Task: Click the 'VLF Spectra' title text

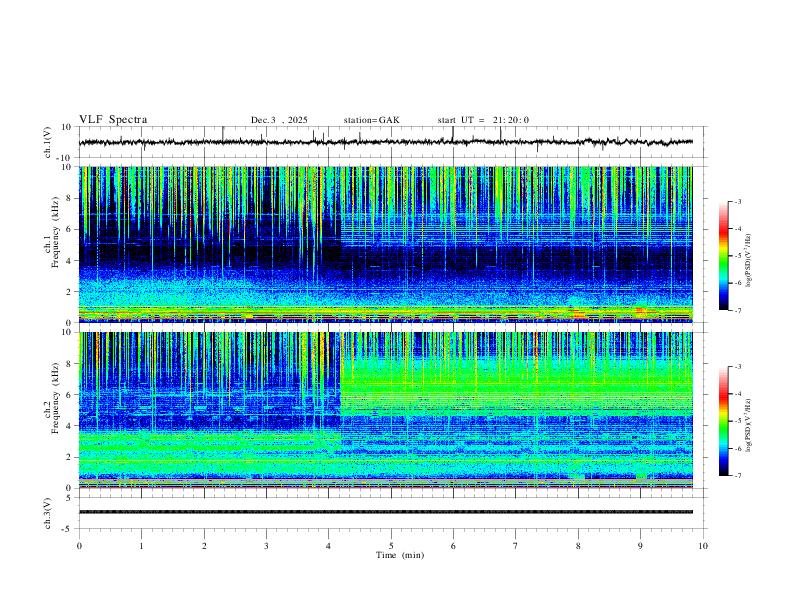Action: pos(113,120)
